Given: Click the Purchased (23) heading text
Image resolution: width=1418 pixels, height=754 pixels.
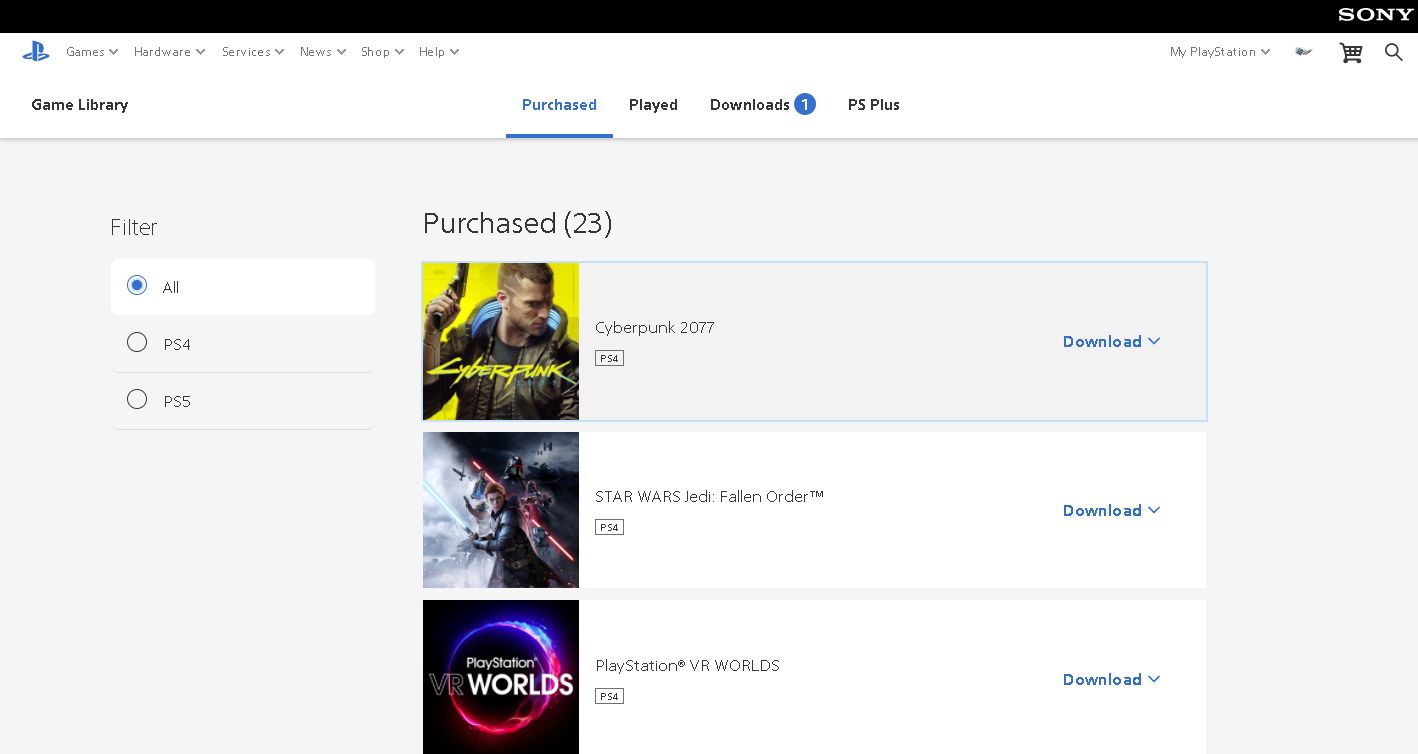Looking at the screenshot, I should 517,223.
